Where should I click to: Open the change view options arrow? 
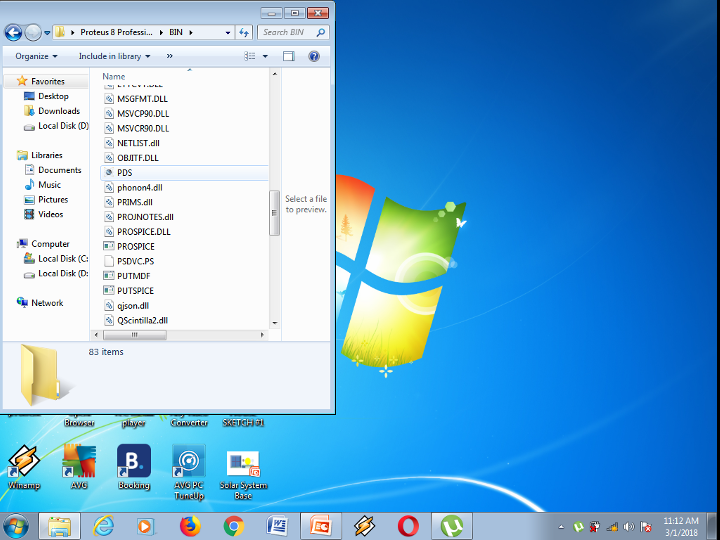coord(266,57)
